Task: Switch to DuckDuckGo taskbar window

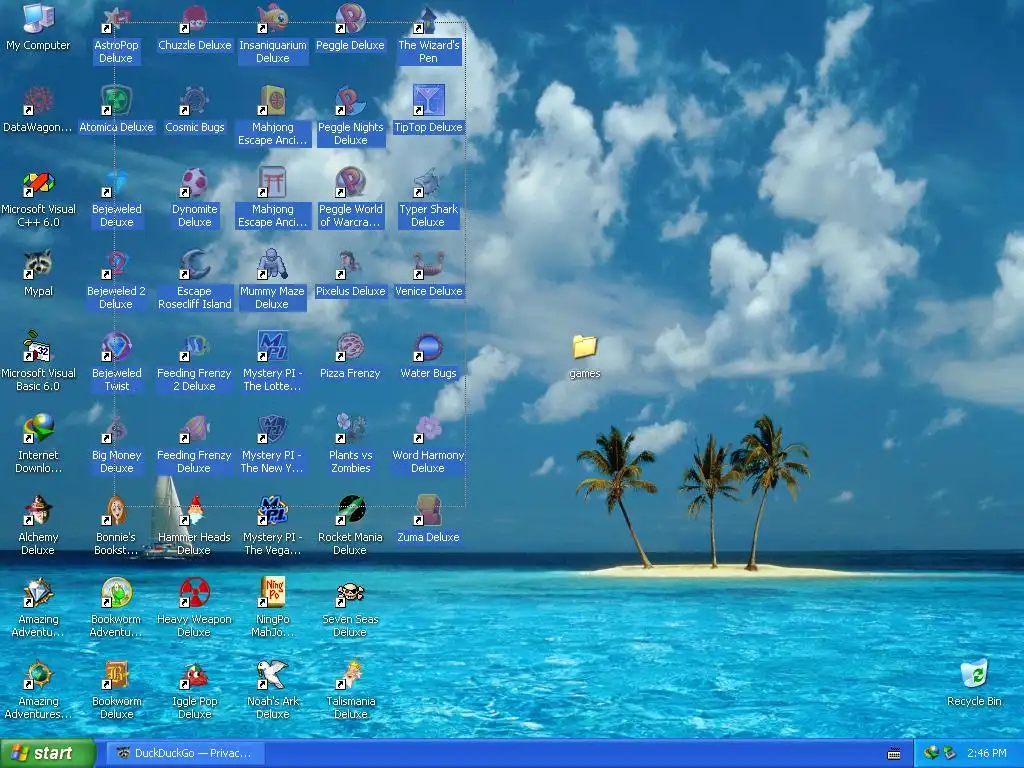Action: 185,754
